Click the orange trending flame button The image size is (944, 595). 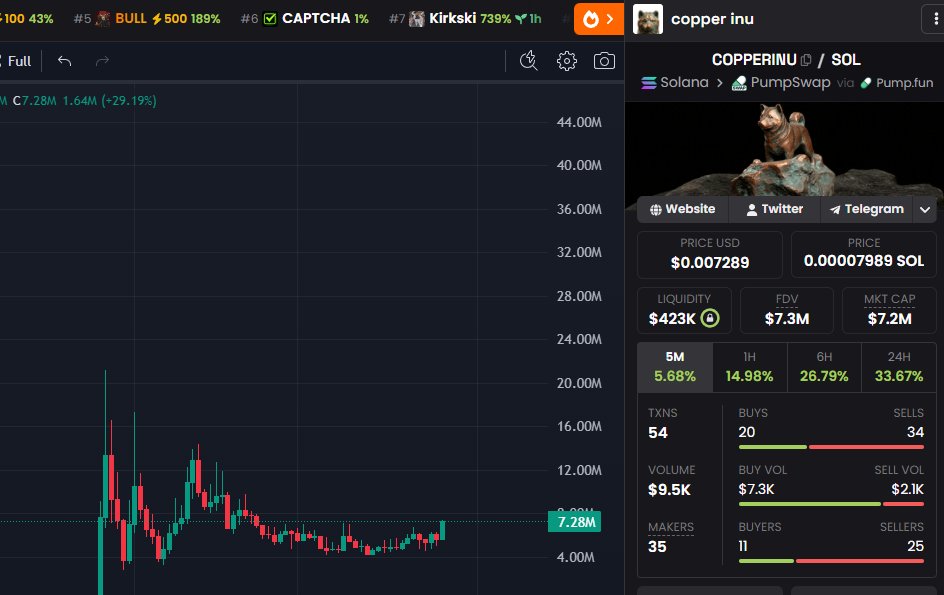click(x=598, y=19)
